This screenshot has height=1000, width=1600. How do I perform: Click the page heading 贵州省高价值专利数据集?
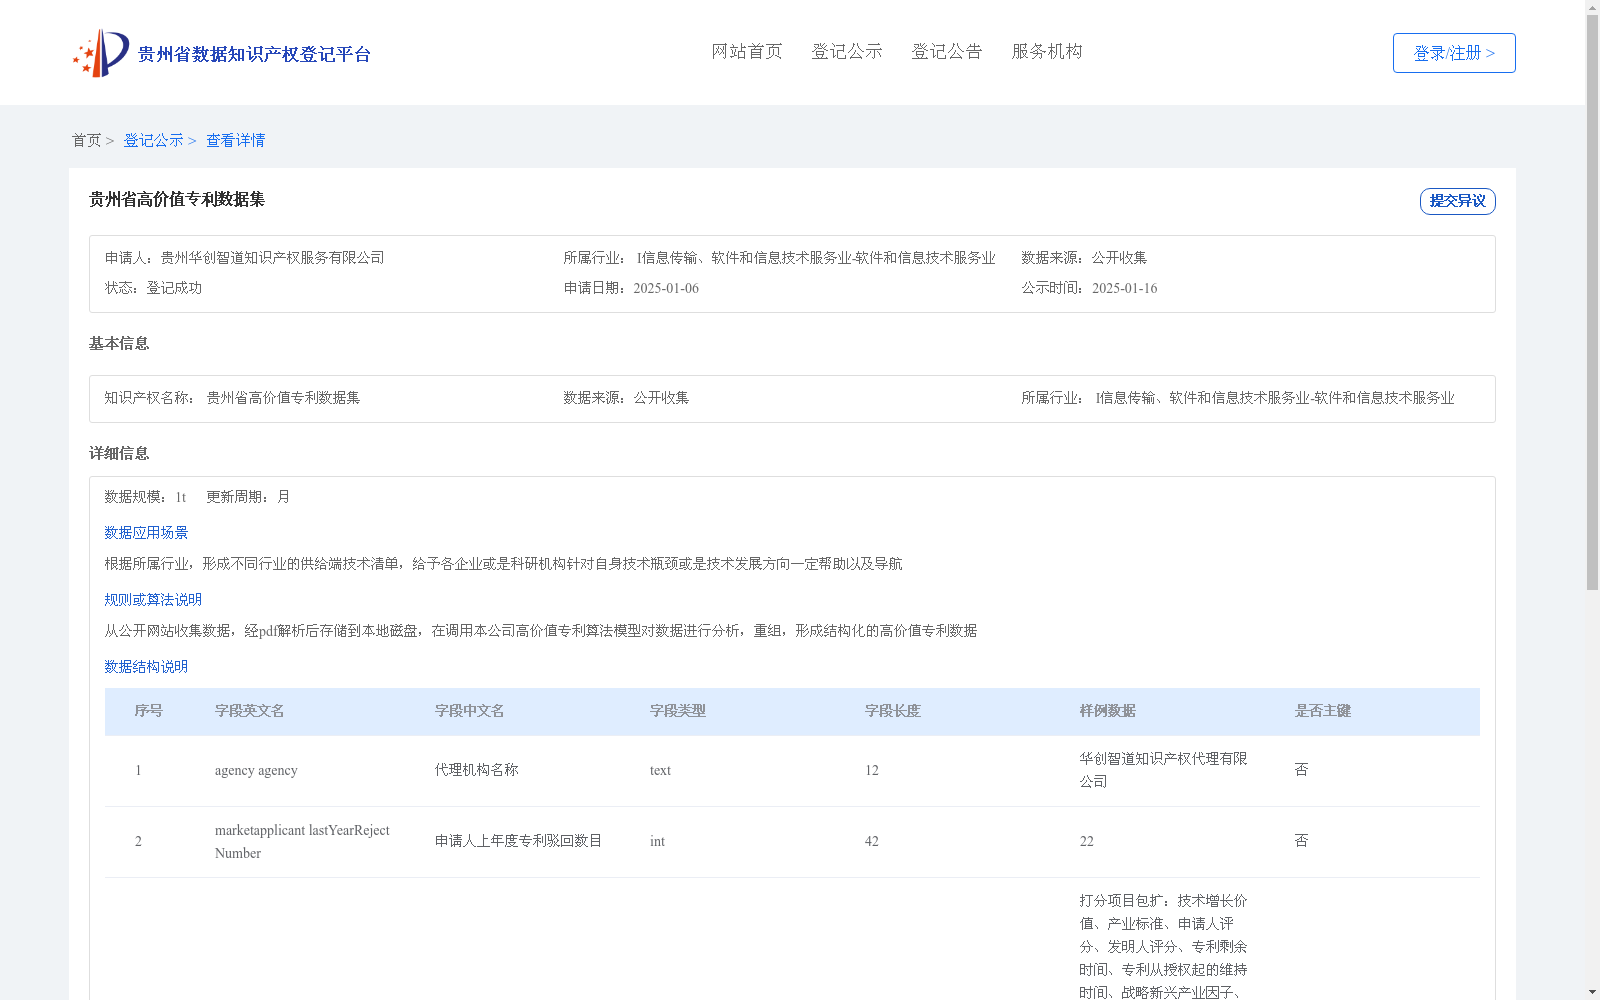point(177,199)
